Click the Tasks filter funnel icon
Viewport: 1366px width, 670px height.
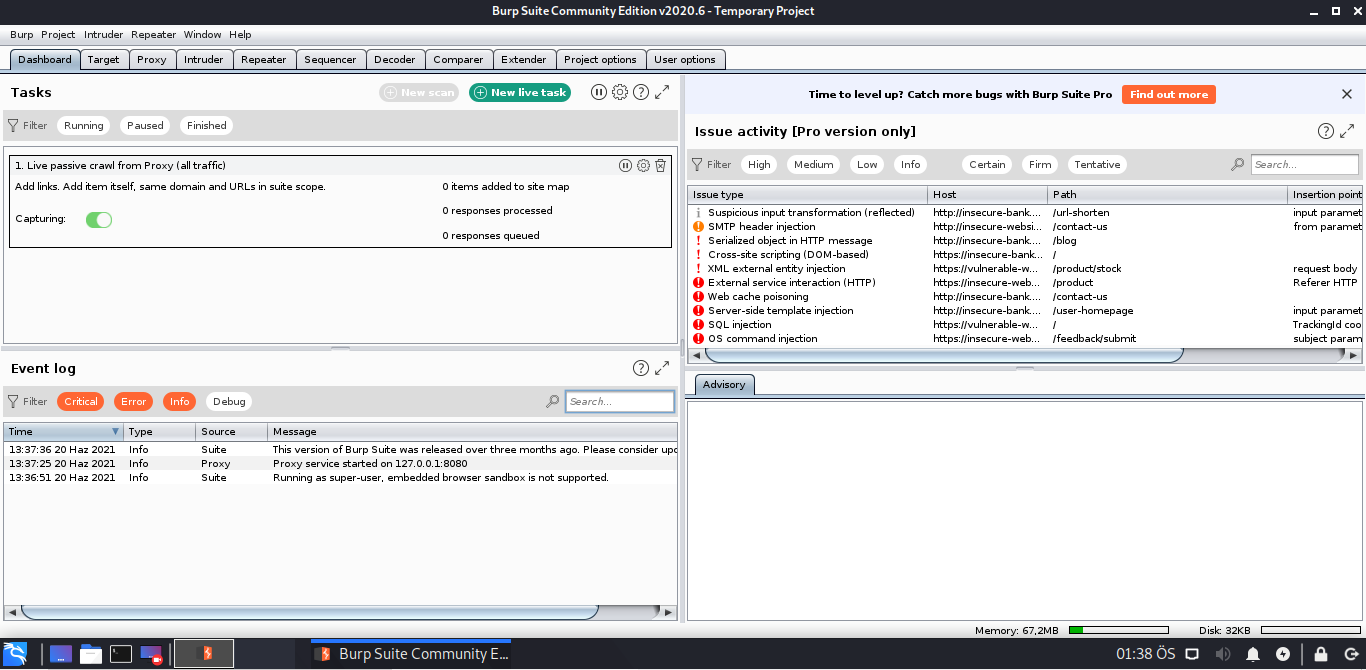click(13, 126)
